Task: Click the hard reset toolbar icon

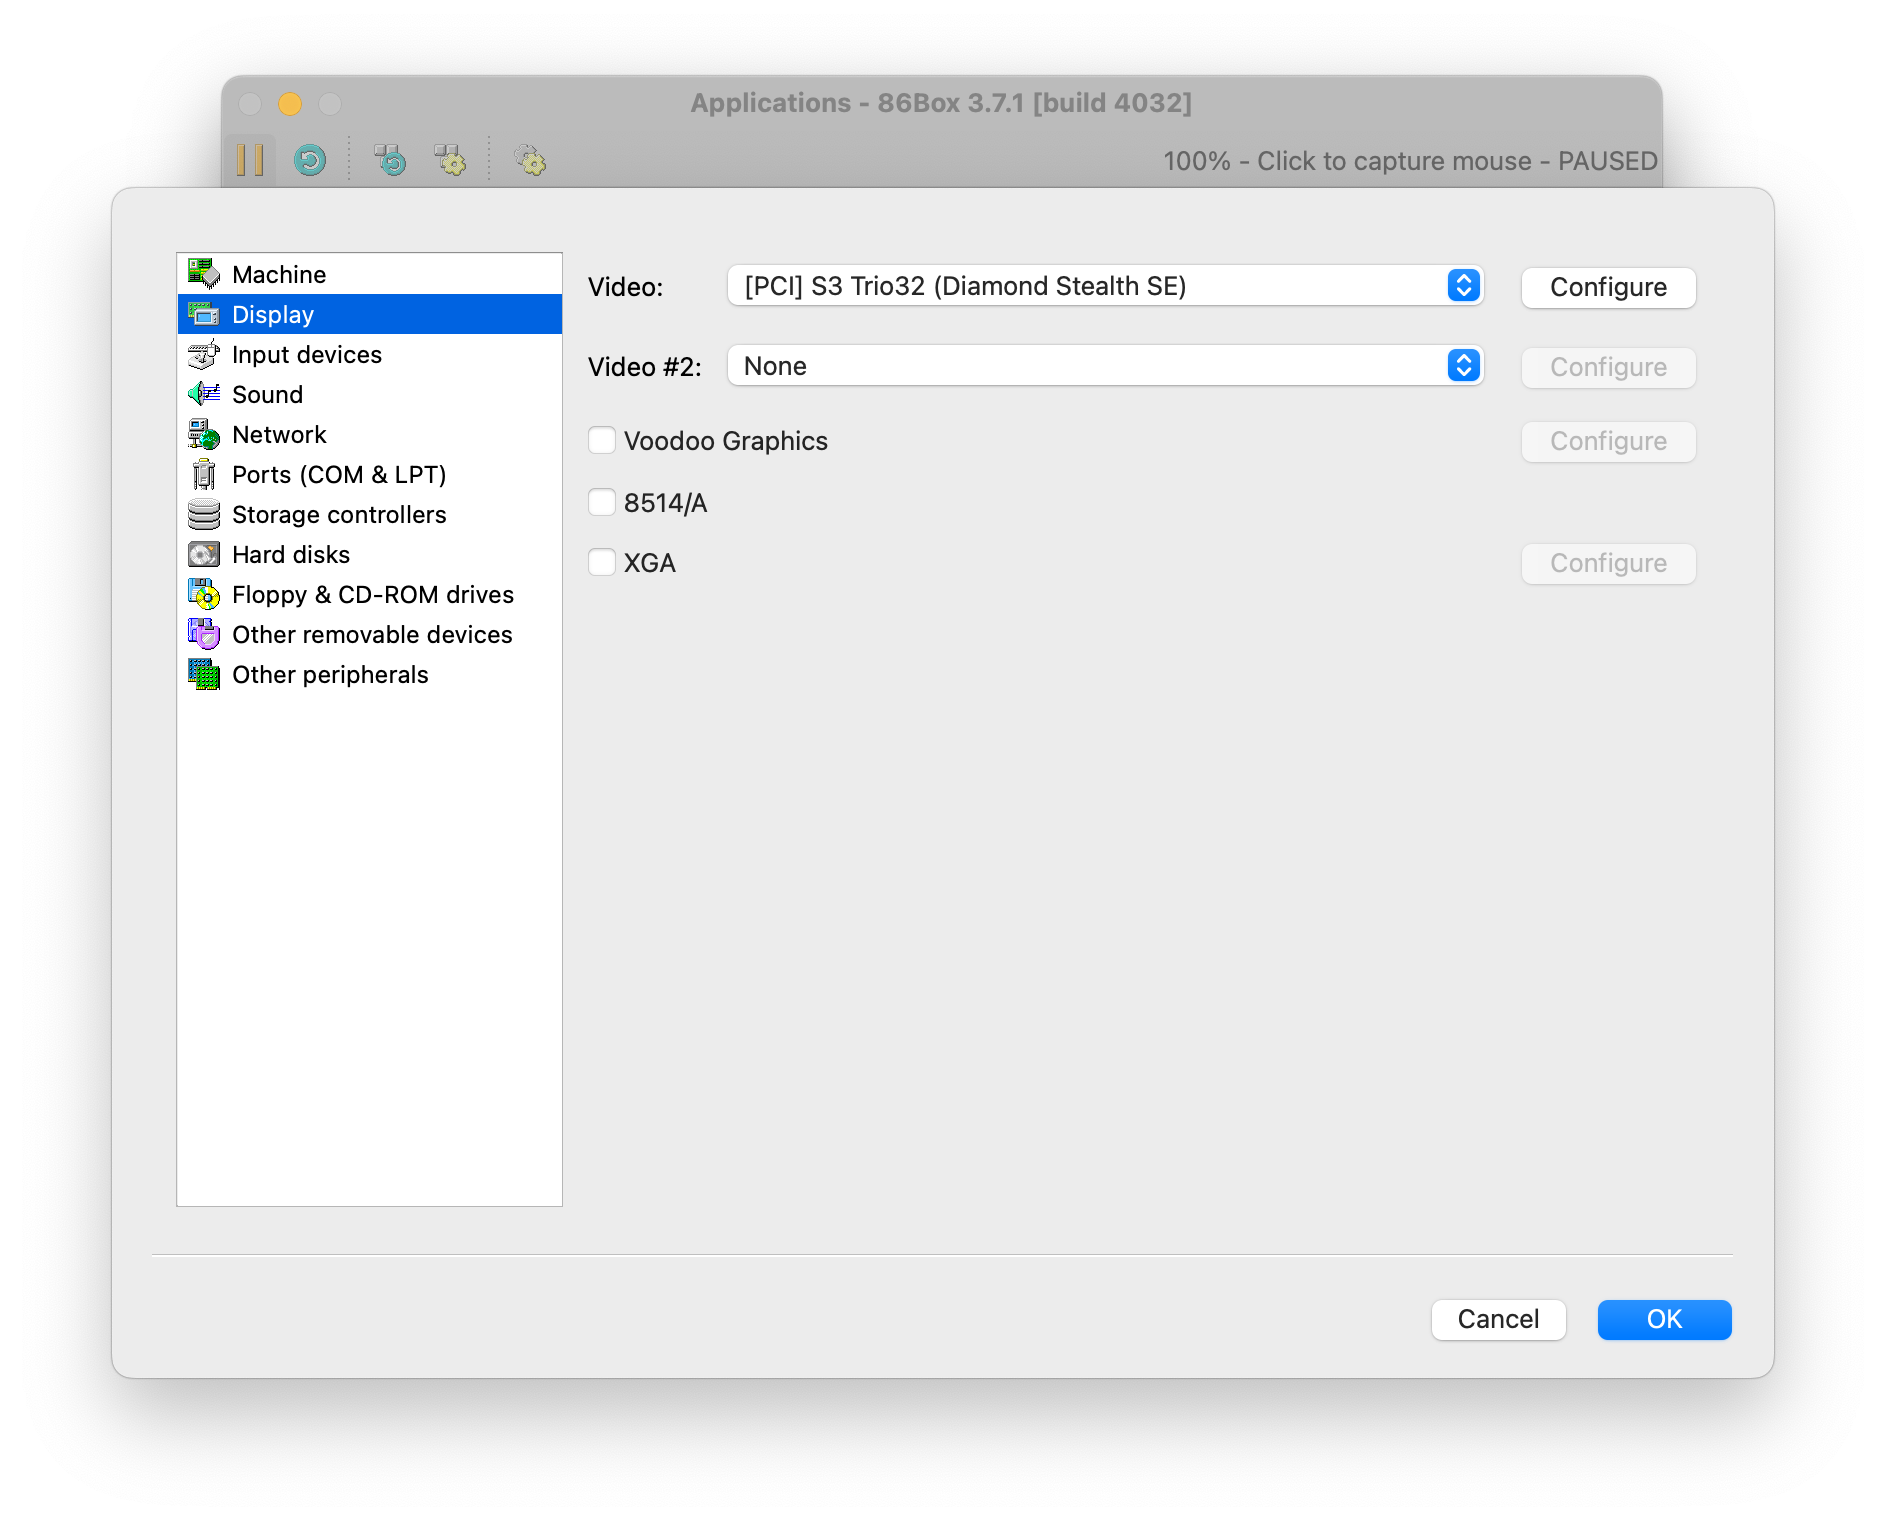Action: click(310, 160)
